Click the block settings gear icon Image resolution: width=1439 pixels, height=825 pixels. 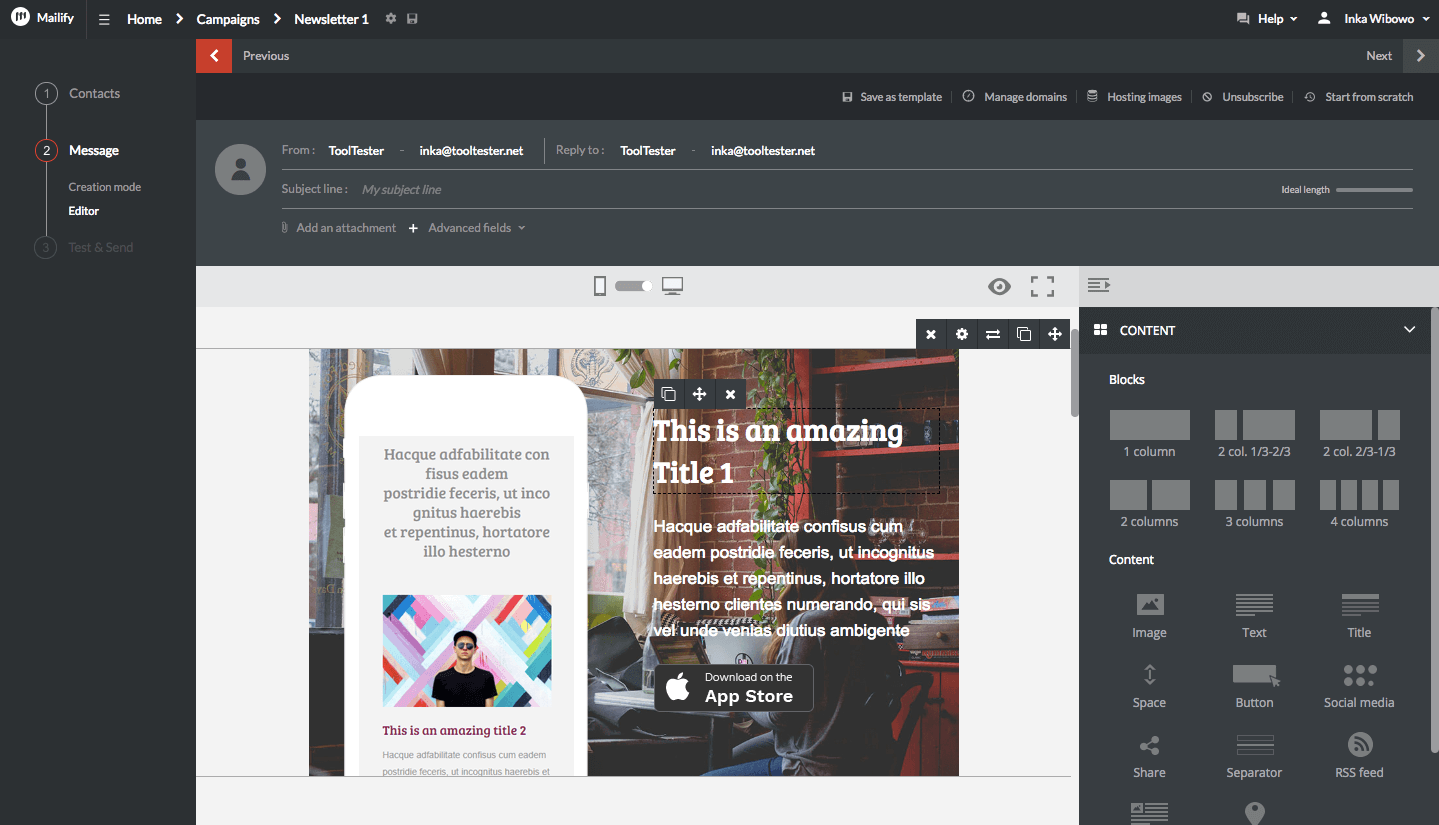pos(961,334)
